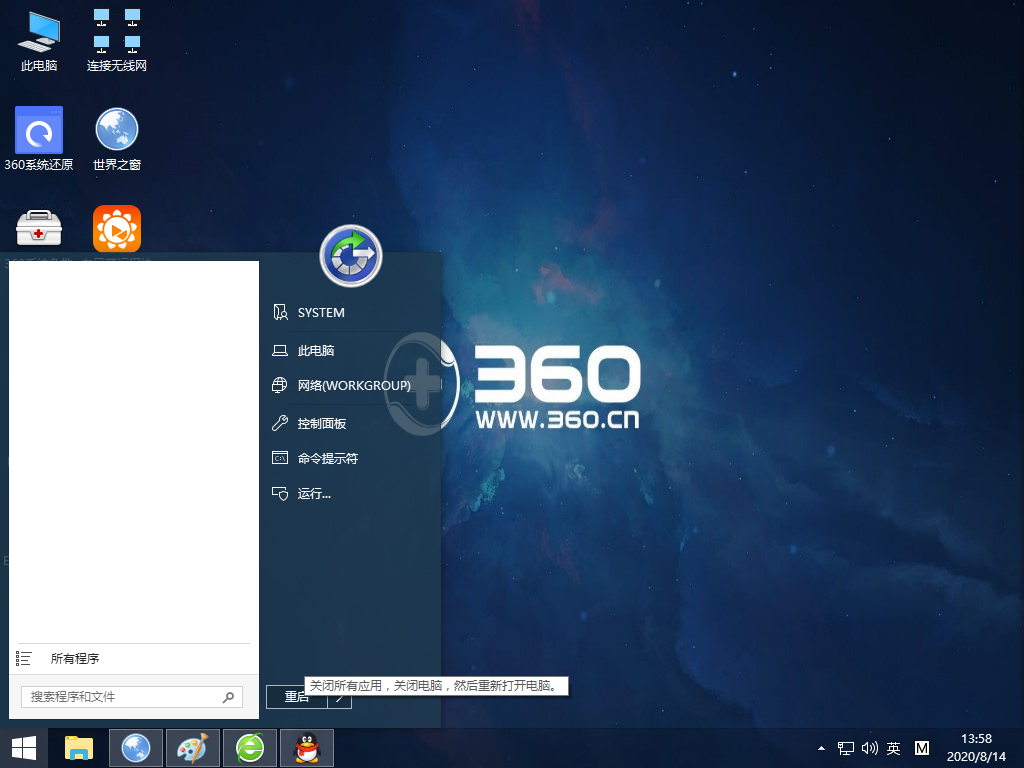1024x768 pixels.
Task: Open clock showing 13:58 2020/8/14
Action: click(976, 748)
